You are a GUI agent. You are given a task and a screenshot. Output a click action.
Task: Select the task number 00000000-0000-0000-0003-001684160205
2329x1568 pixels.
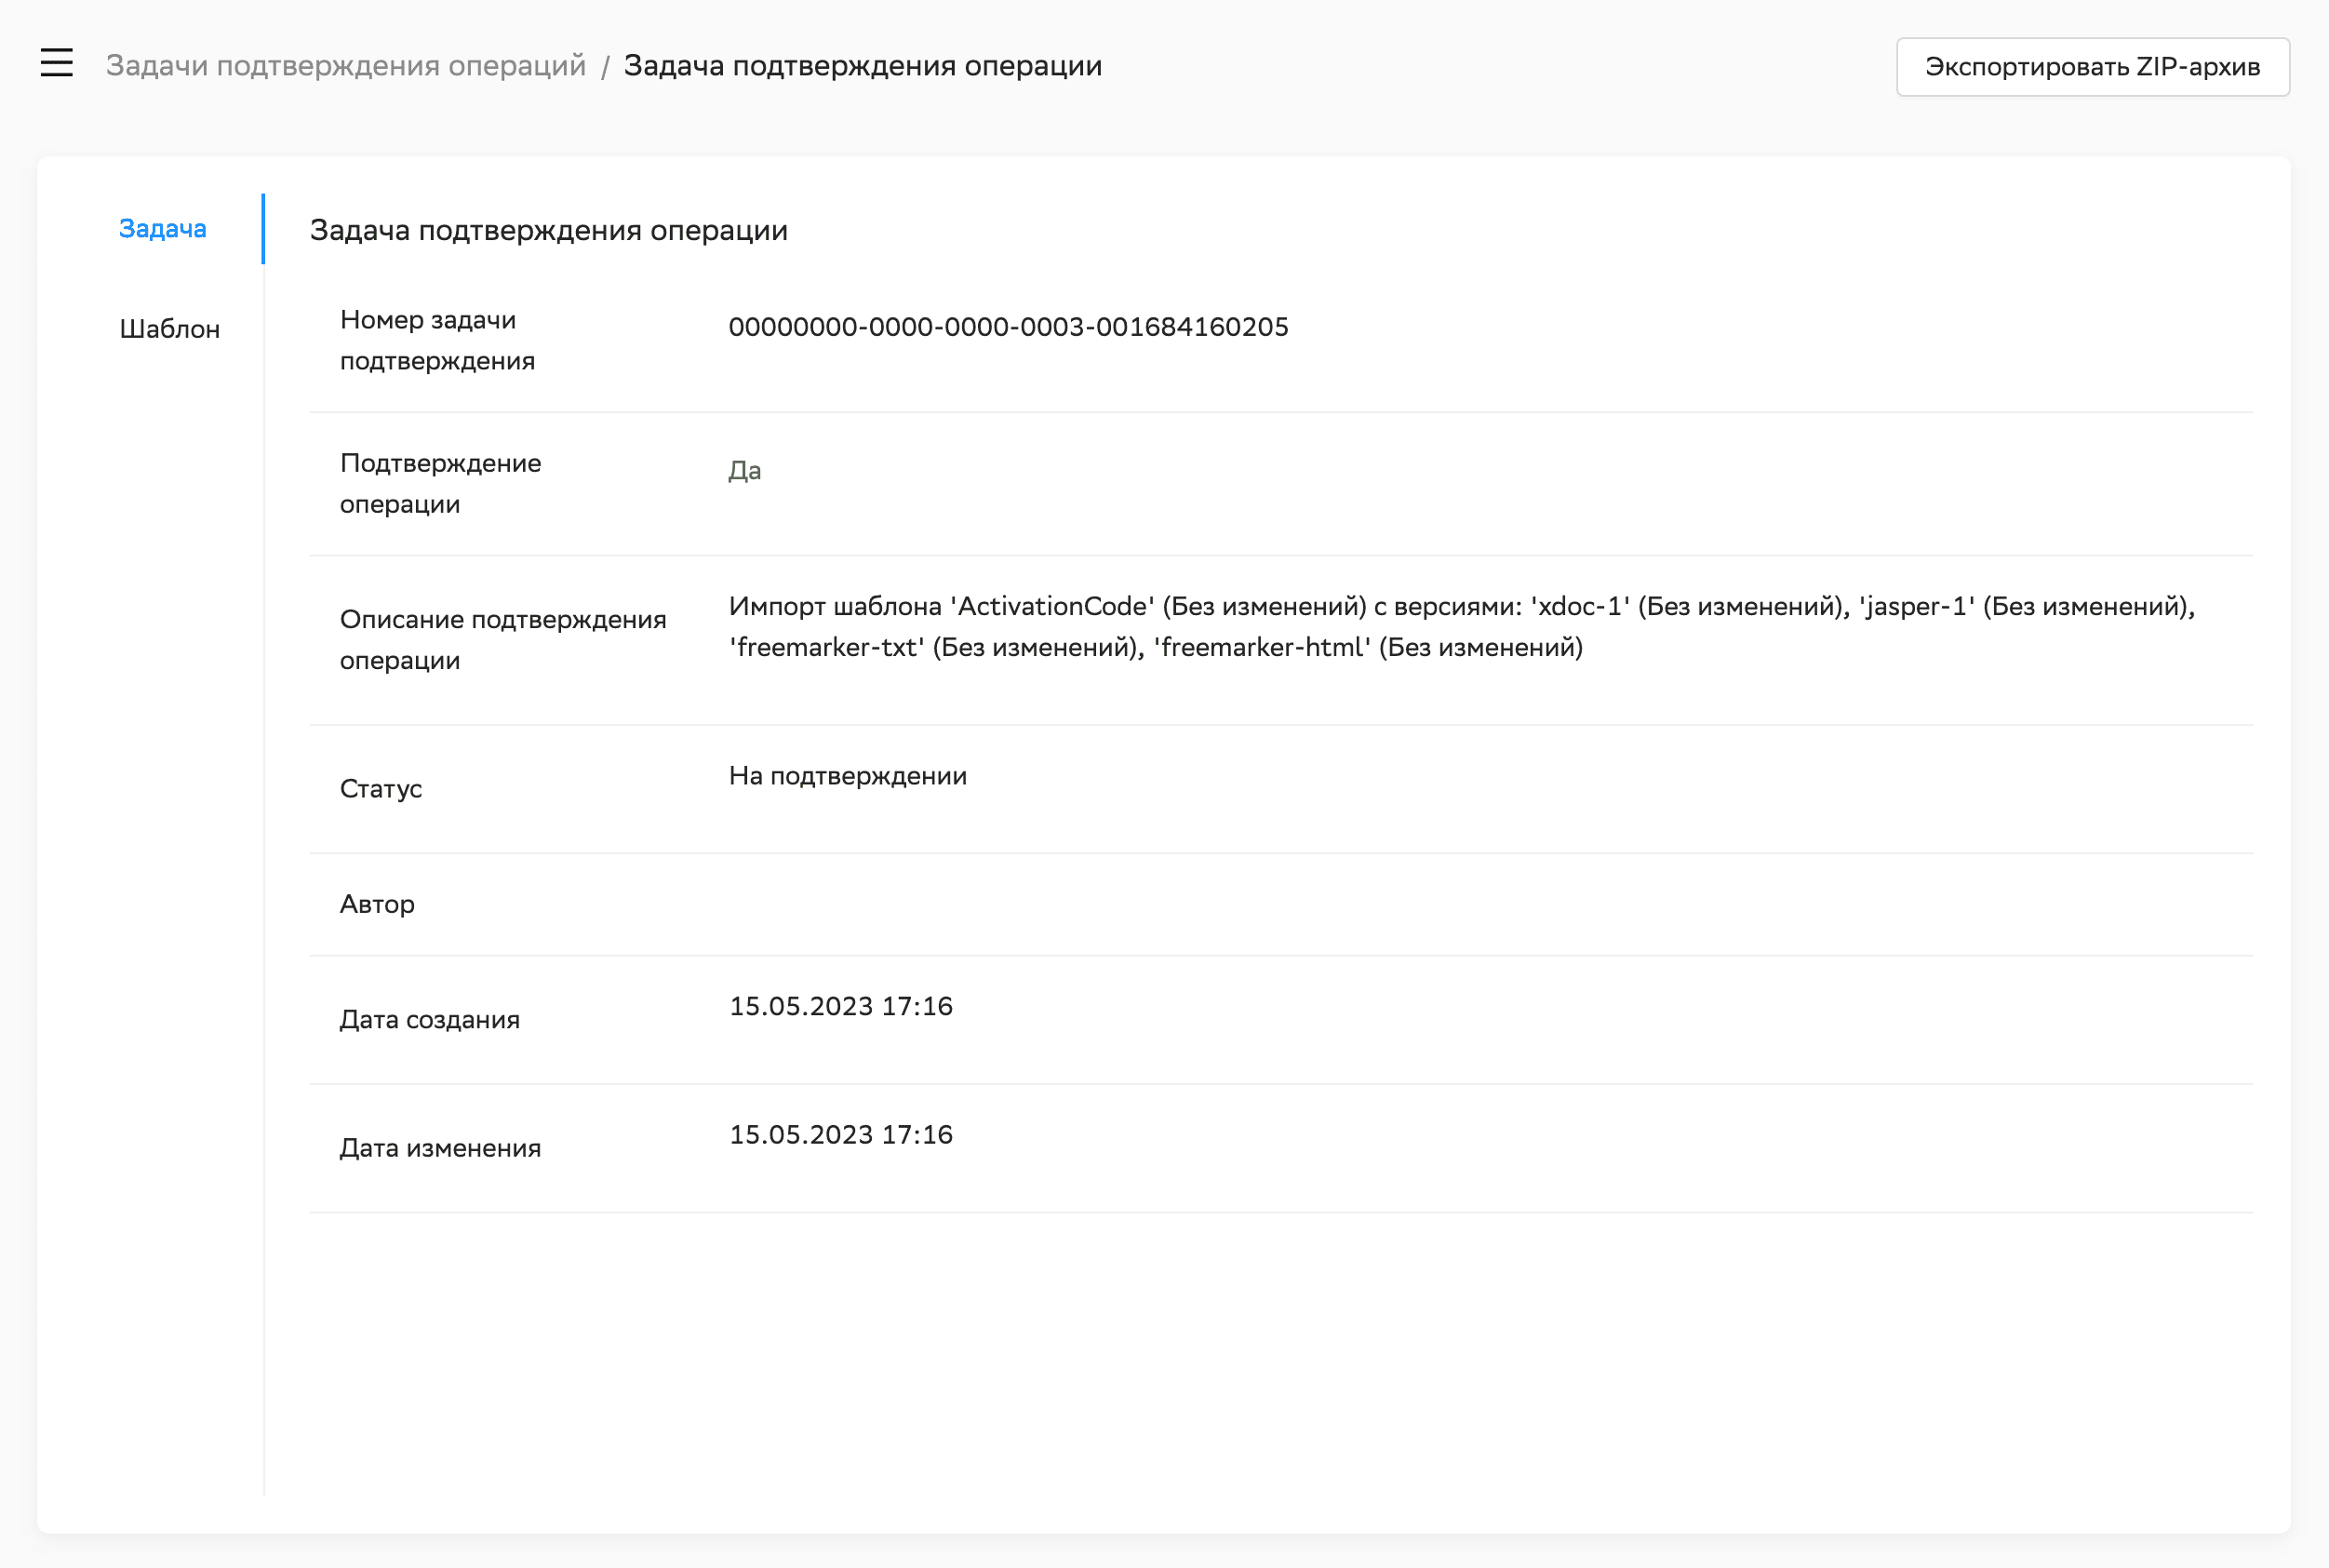click(x=1008, y=327)
